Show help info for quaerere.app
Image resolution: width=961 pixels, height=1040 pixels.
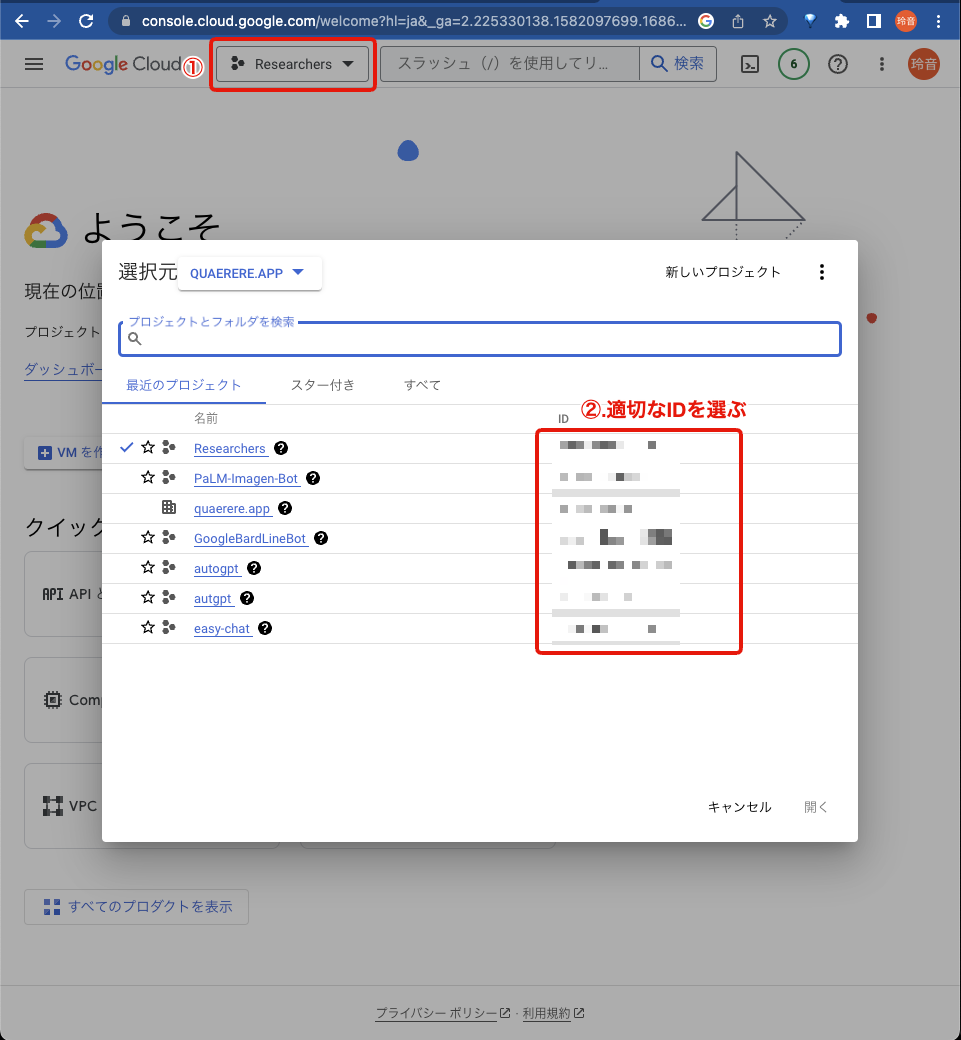285,508
